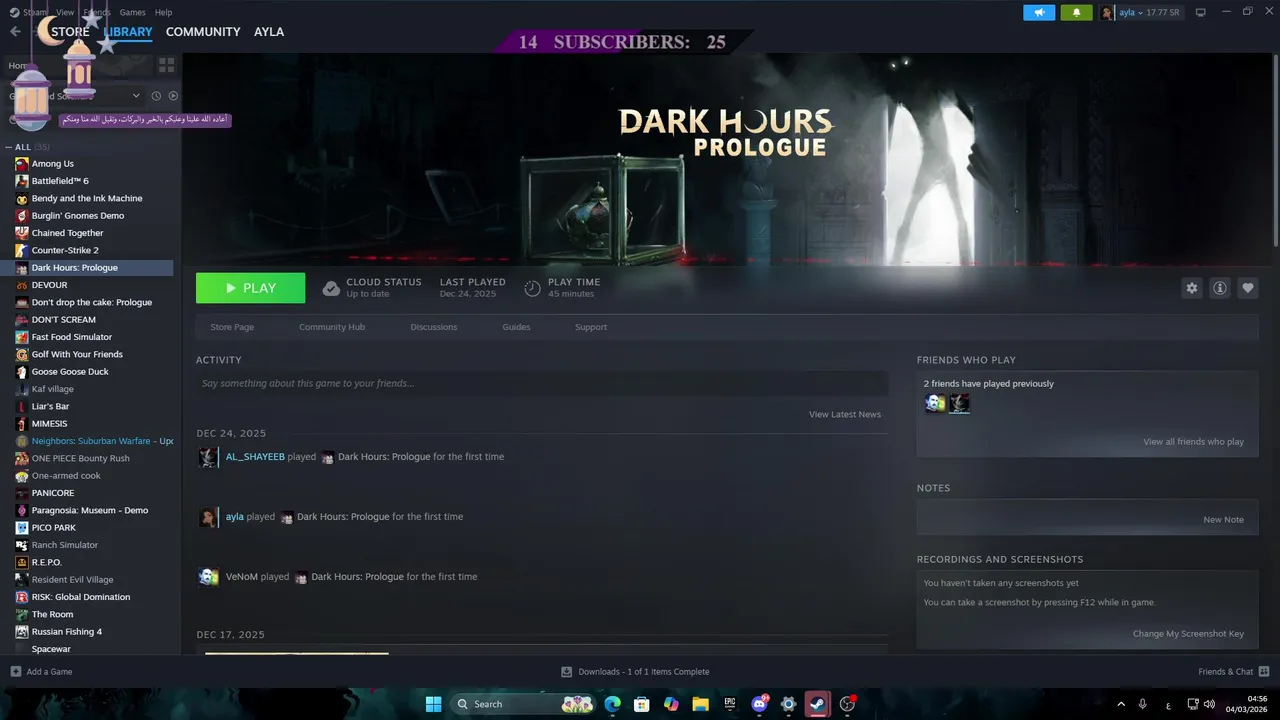This screenshot has height=720, width=1280.
Task: Click the play time clock icon
Action: coord(532,288)
